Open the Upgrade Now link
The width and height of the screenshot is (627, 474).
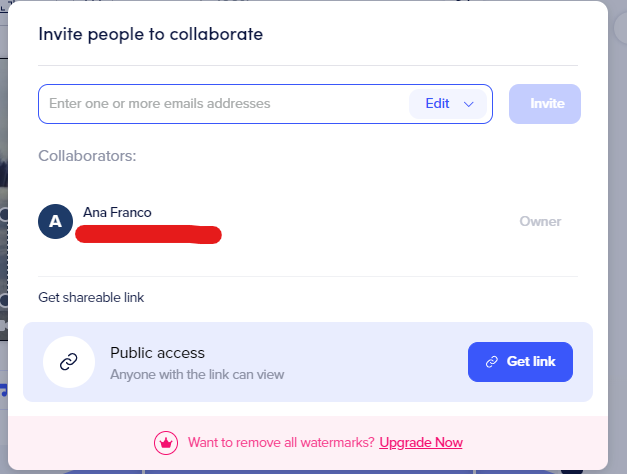tap(421, 442)
